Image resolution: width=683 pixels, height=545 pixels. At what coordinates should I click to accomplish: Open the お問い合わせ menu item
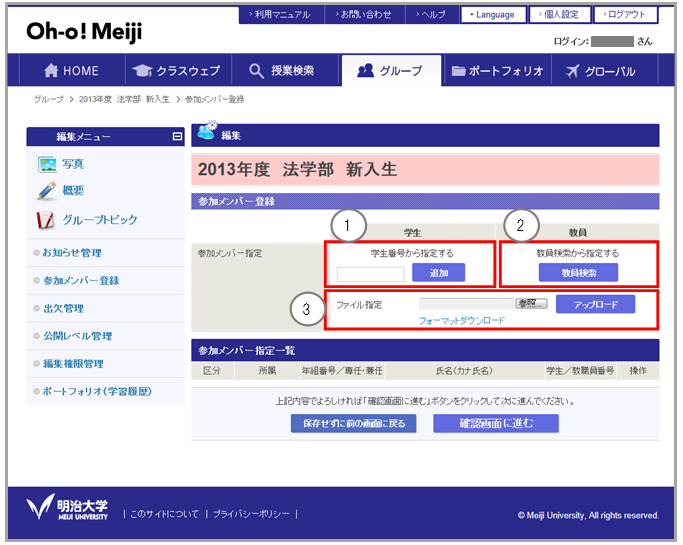pyautogui.click(x=365, y=14)
